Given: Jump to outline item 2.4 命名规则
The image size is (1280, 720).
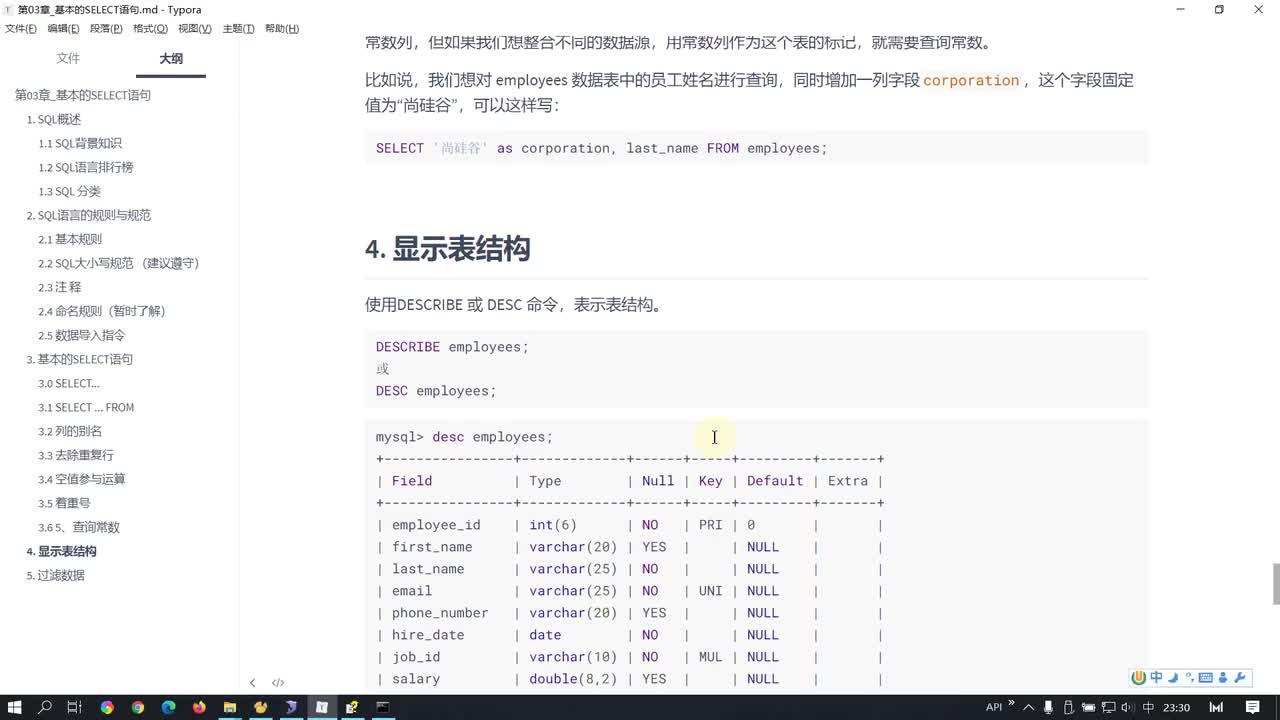Looking at the screenshot, I should click(102, 311).
